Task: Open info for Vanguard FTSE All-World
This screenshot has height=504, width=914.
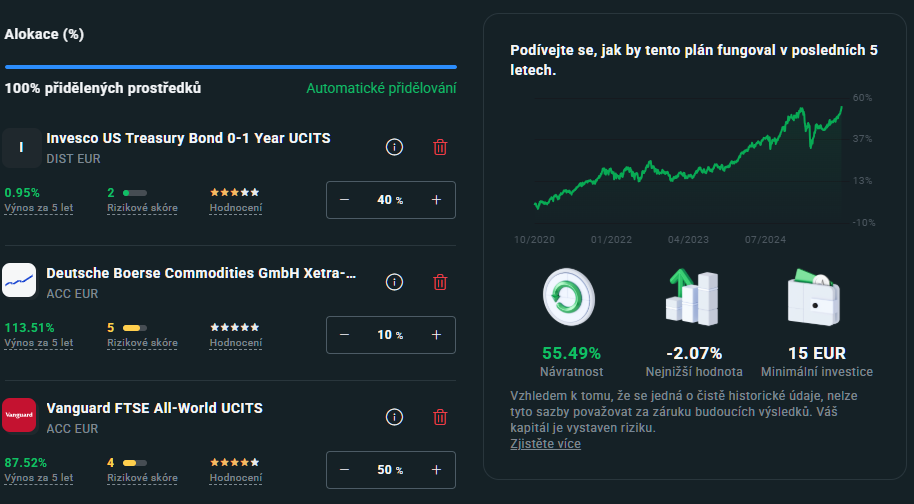Action: tap(394, 417)
